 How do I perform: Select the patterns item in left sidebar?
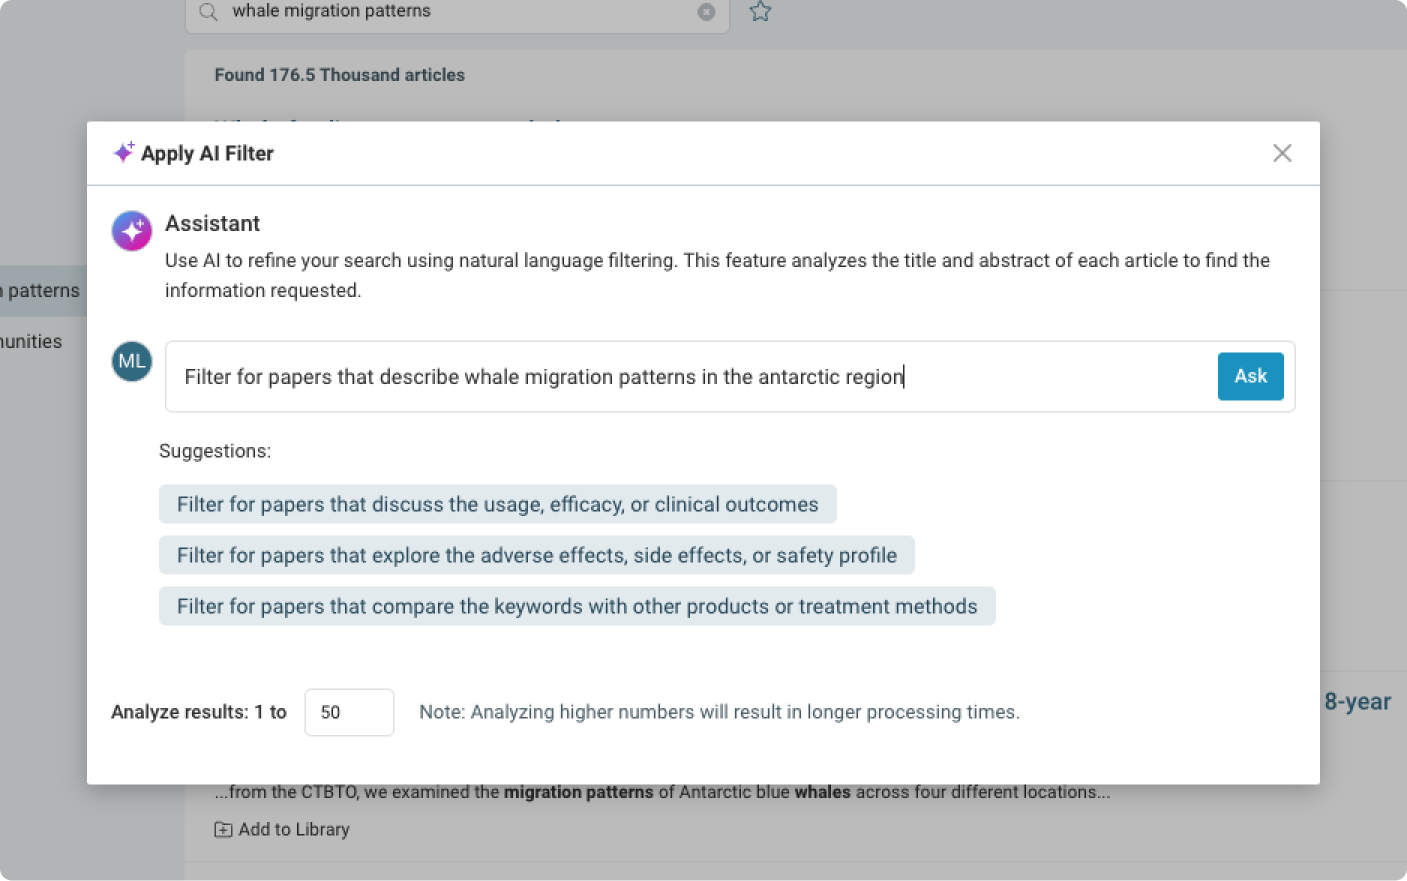(40, 291)
